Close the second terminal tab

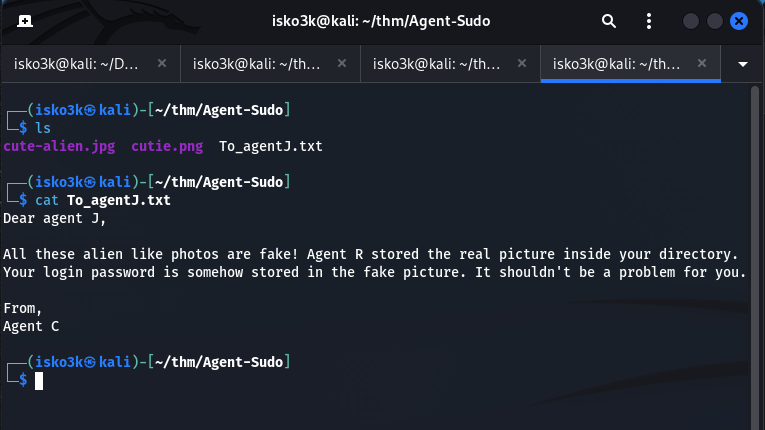(342, 63)
